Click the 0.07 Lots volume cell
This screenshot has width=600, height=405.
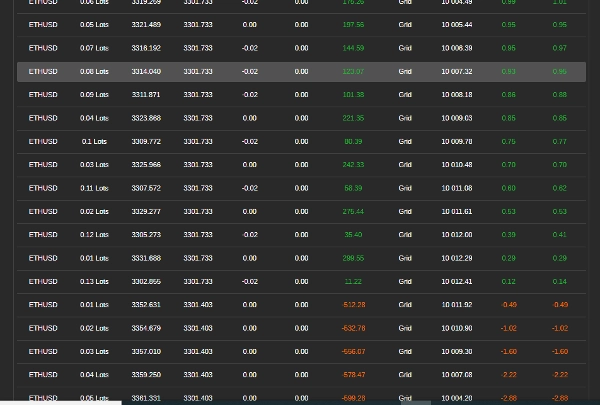[x=94, y=48]
